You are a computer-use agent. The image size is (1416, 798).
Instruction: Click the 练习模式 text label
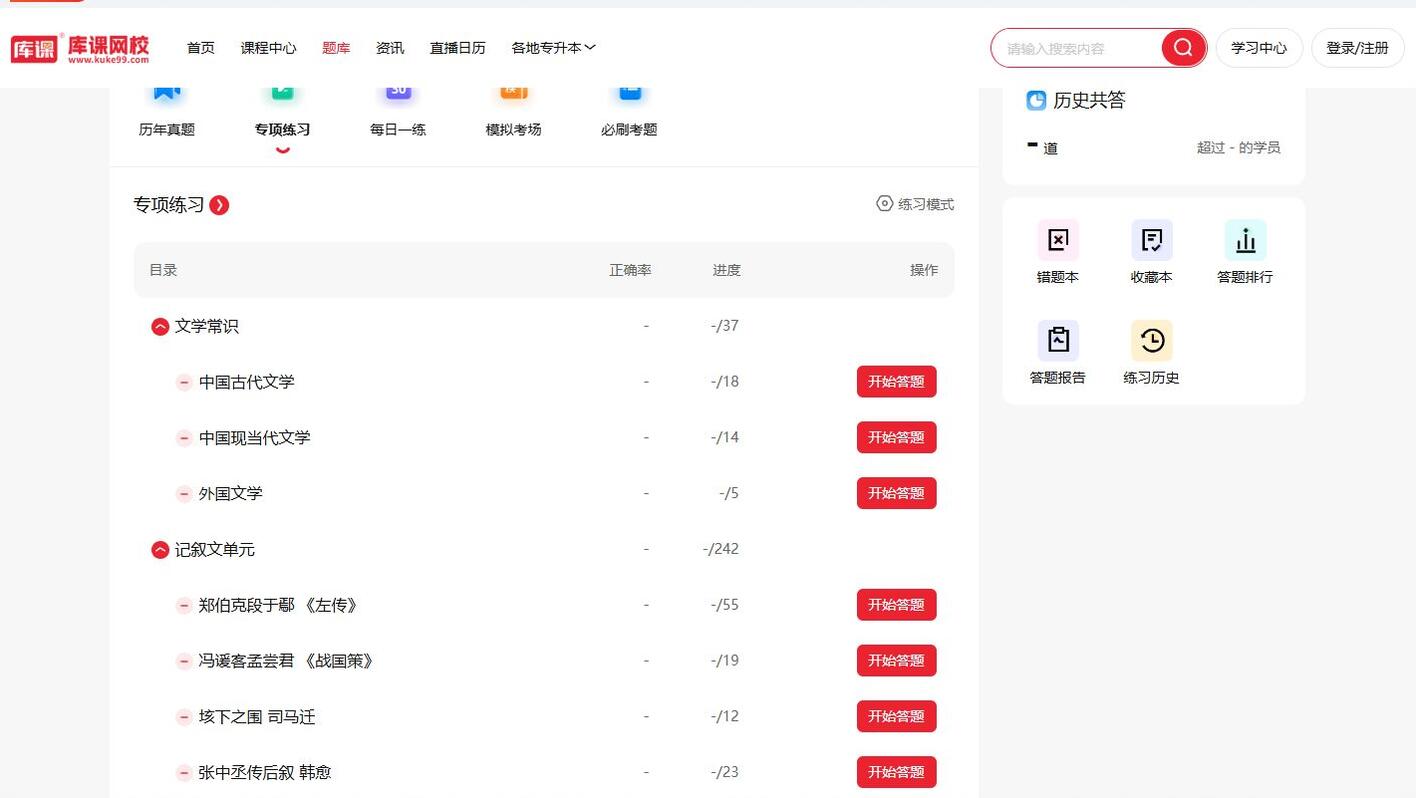926,204
